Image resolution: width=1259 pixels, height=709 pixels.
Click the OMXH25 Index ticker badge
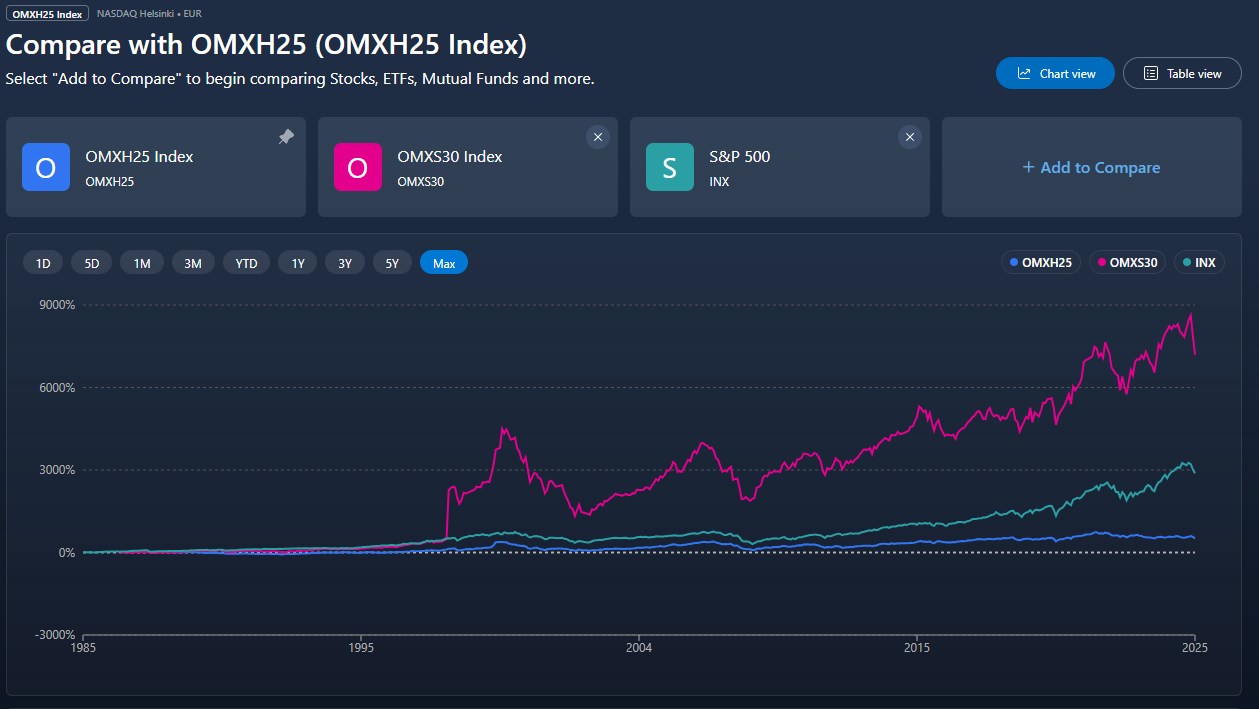point(46,13)
